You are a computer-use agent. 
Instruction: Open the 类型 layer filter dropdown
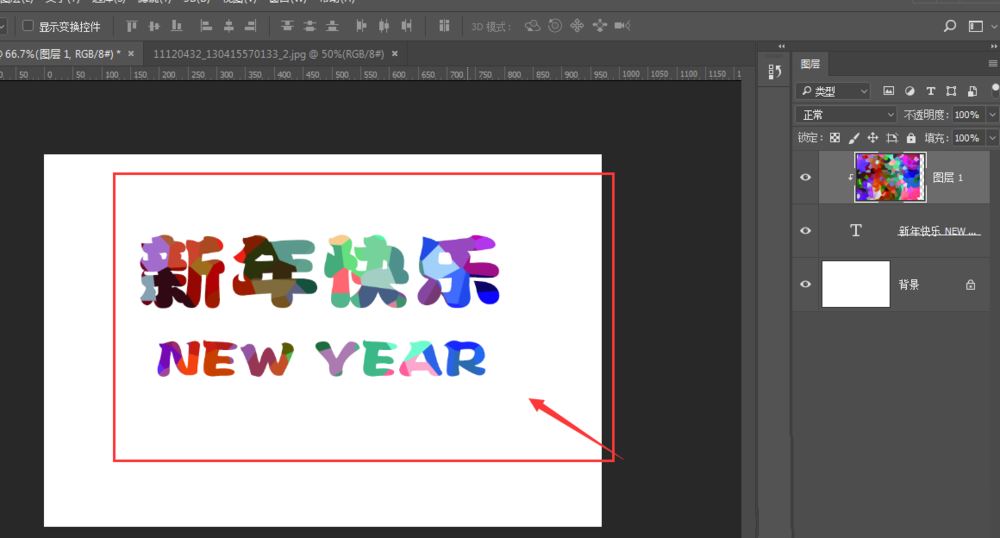(834, 91)
